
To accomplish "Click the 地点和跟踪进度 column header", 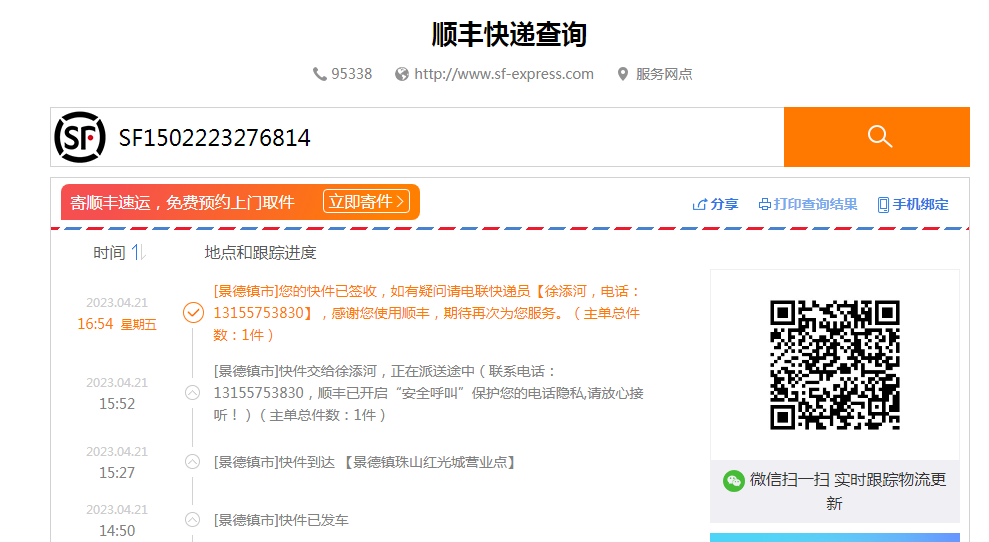I will coord(260,253).
